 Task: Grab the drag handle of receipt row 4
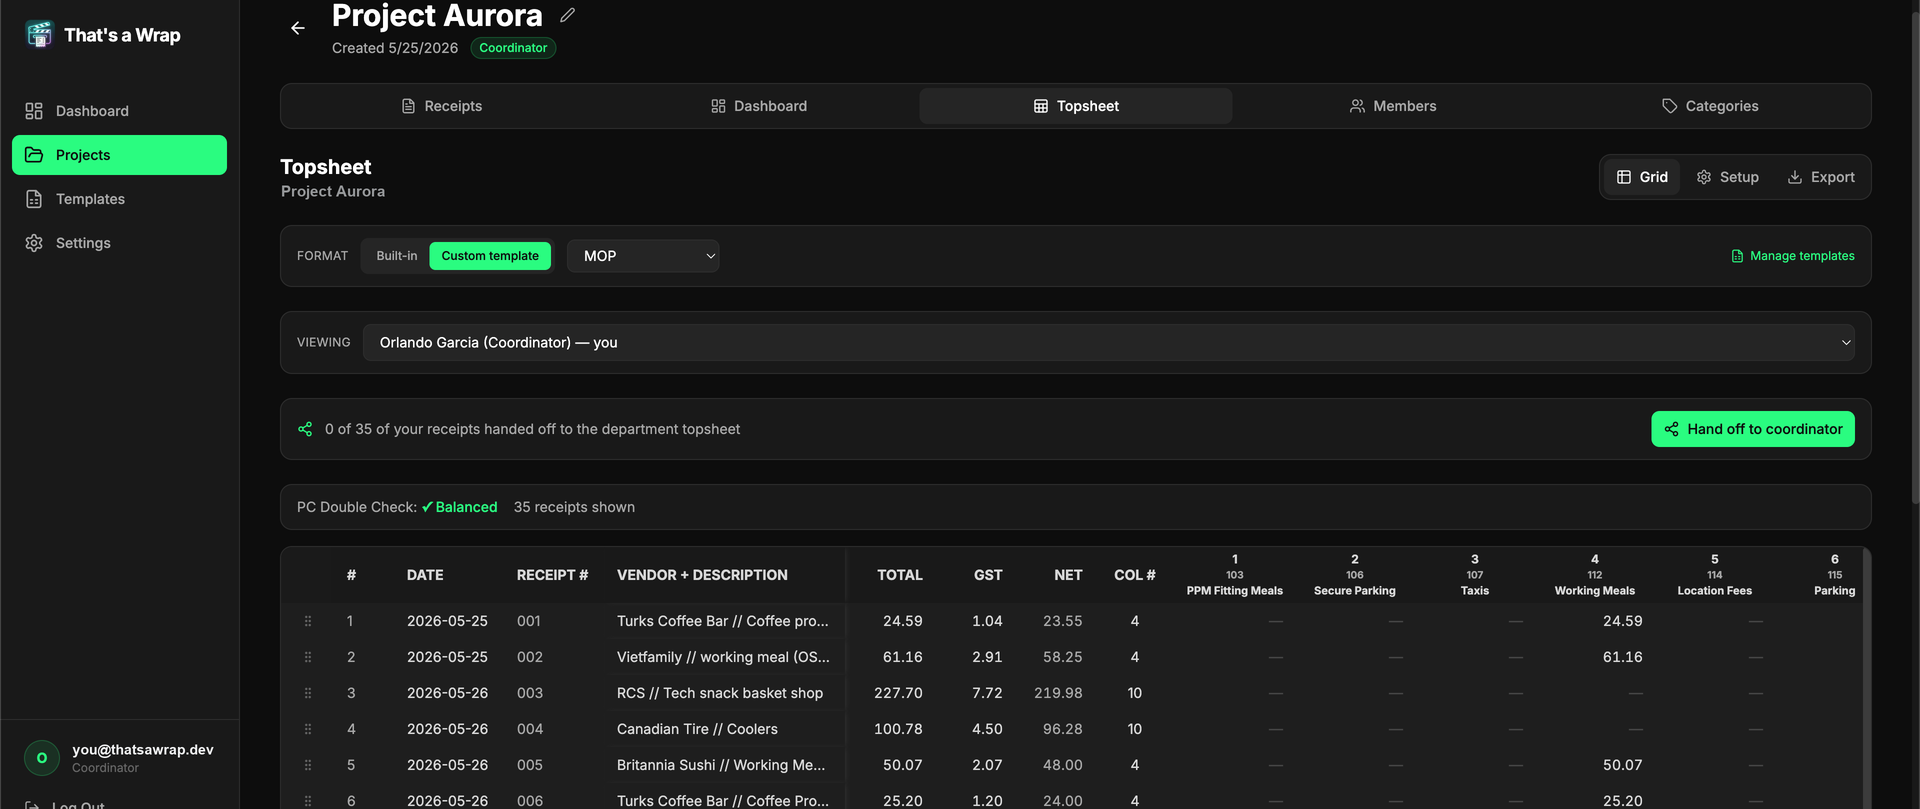(x=308, y=729)
